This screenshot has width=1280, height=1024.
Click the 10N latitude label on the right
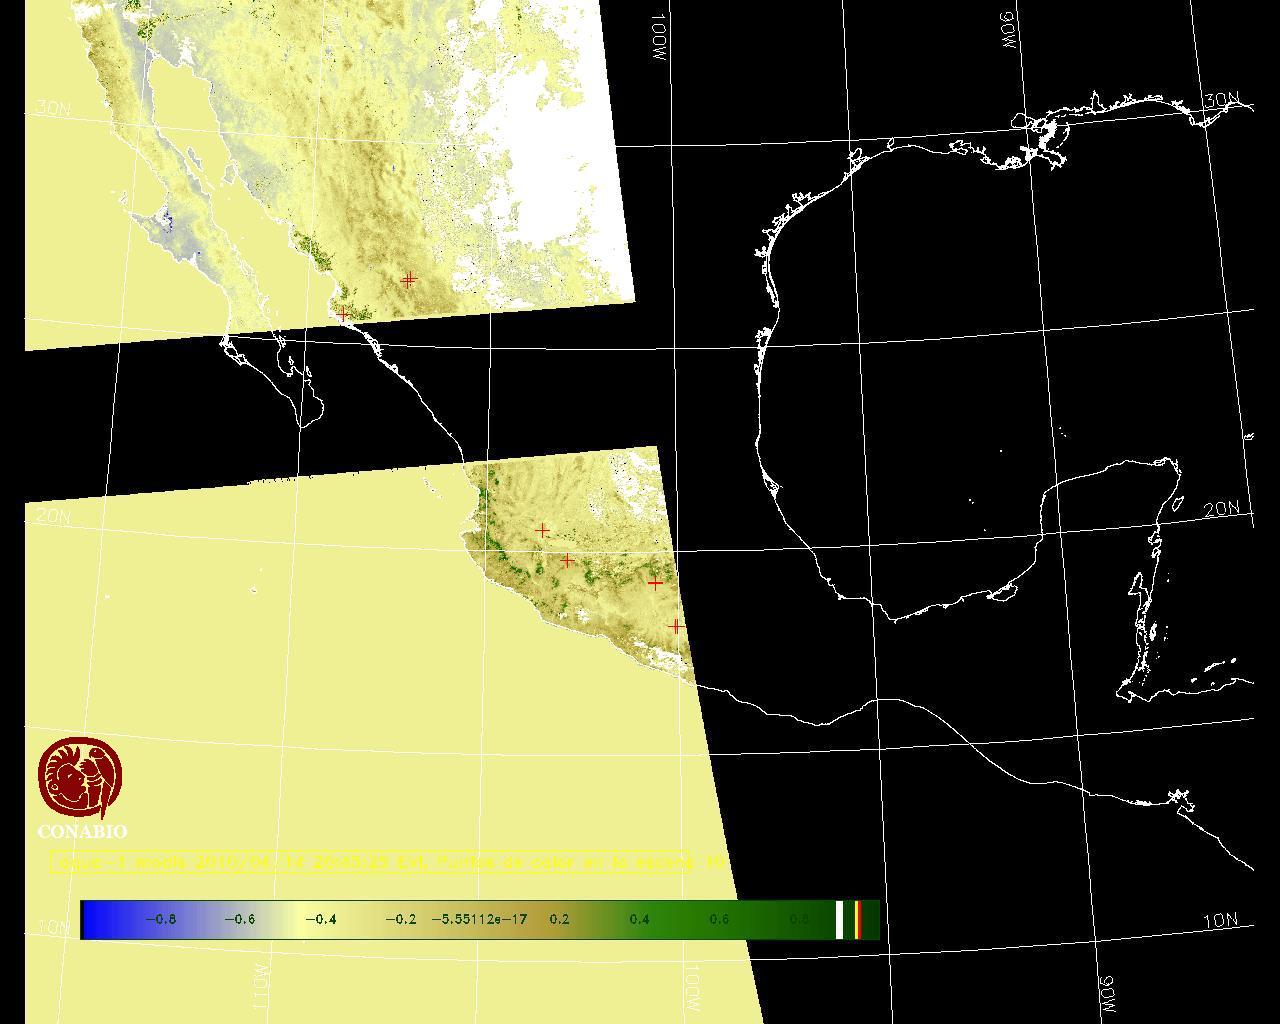1219,921
